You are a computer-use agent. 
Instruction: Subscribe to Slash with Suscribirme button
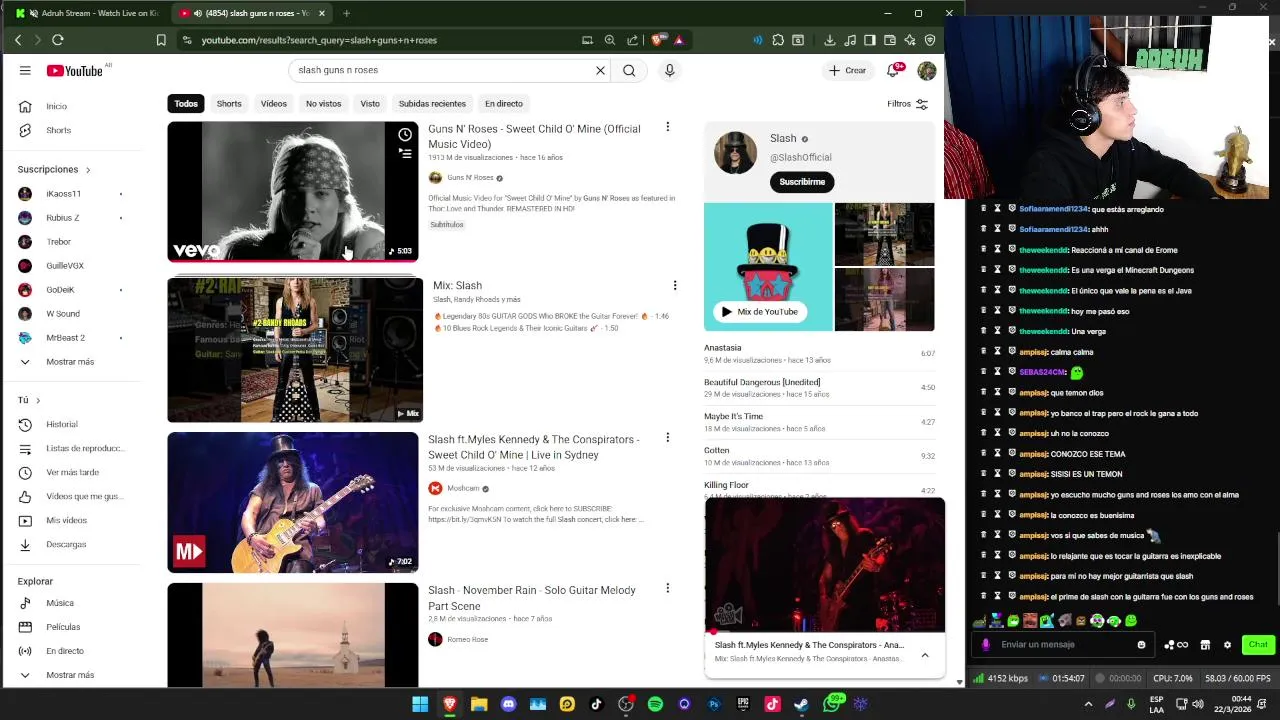(x=802, y=182)
